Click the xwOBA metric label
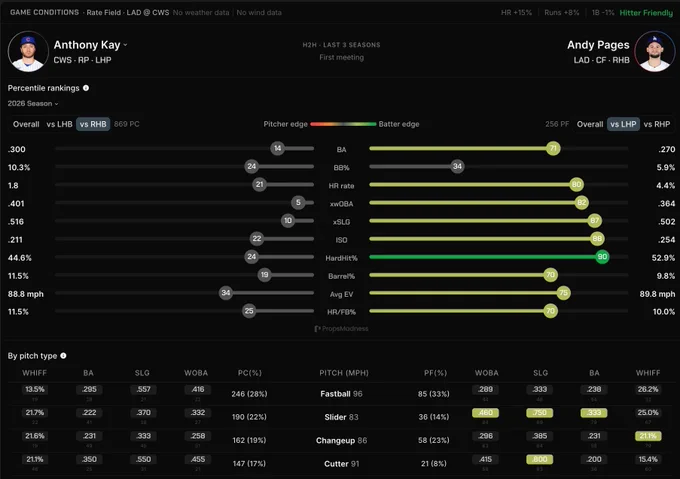The height and width of the screenshot is (479, 680). pos(341,204)
